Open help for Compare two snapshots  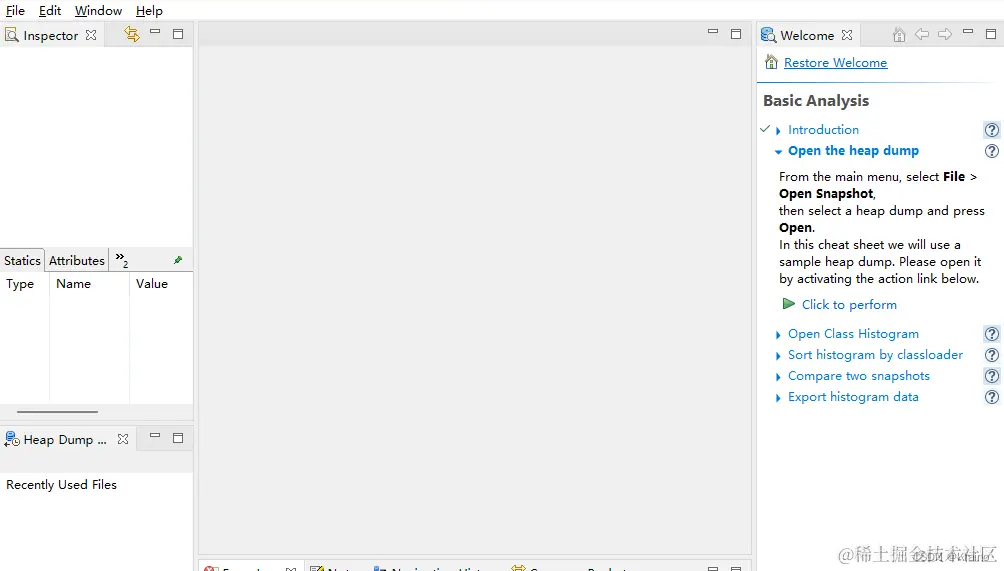point(991,376)
